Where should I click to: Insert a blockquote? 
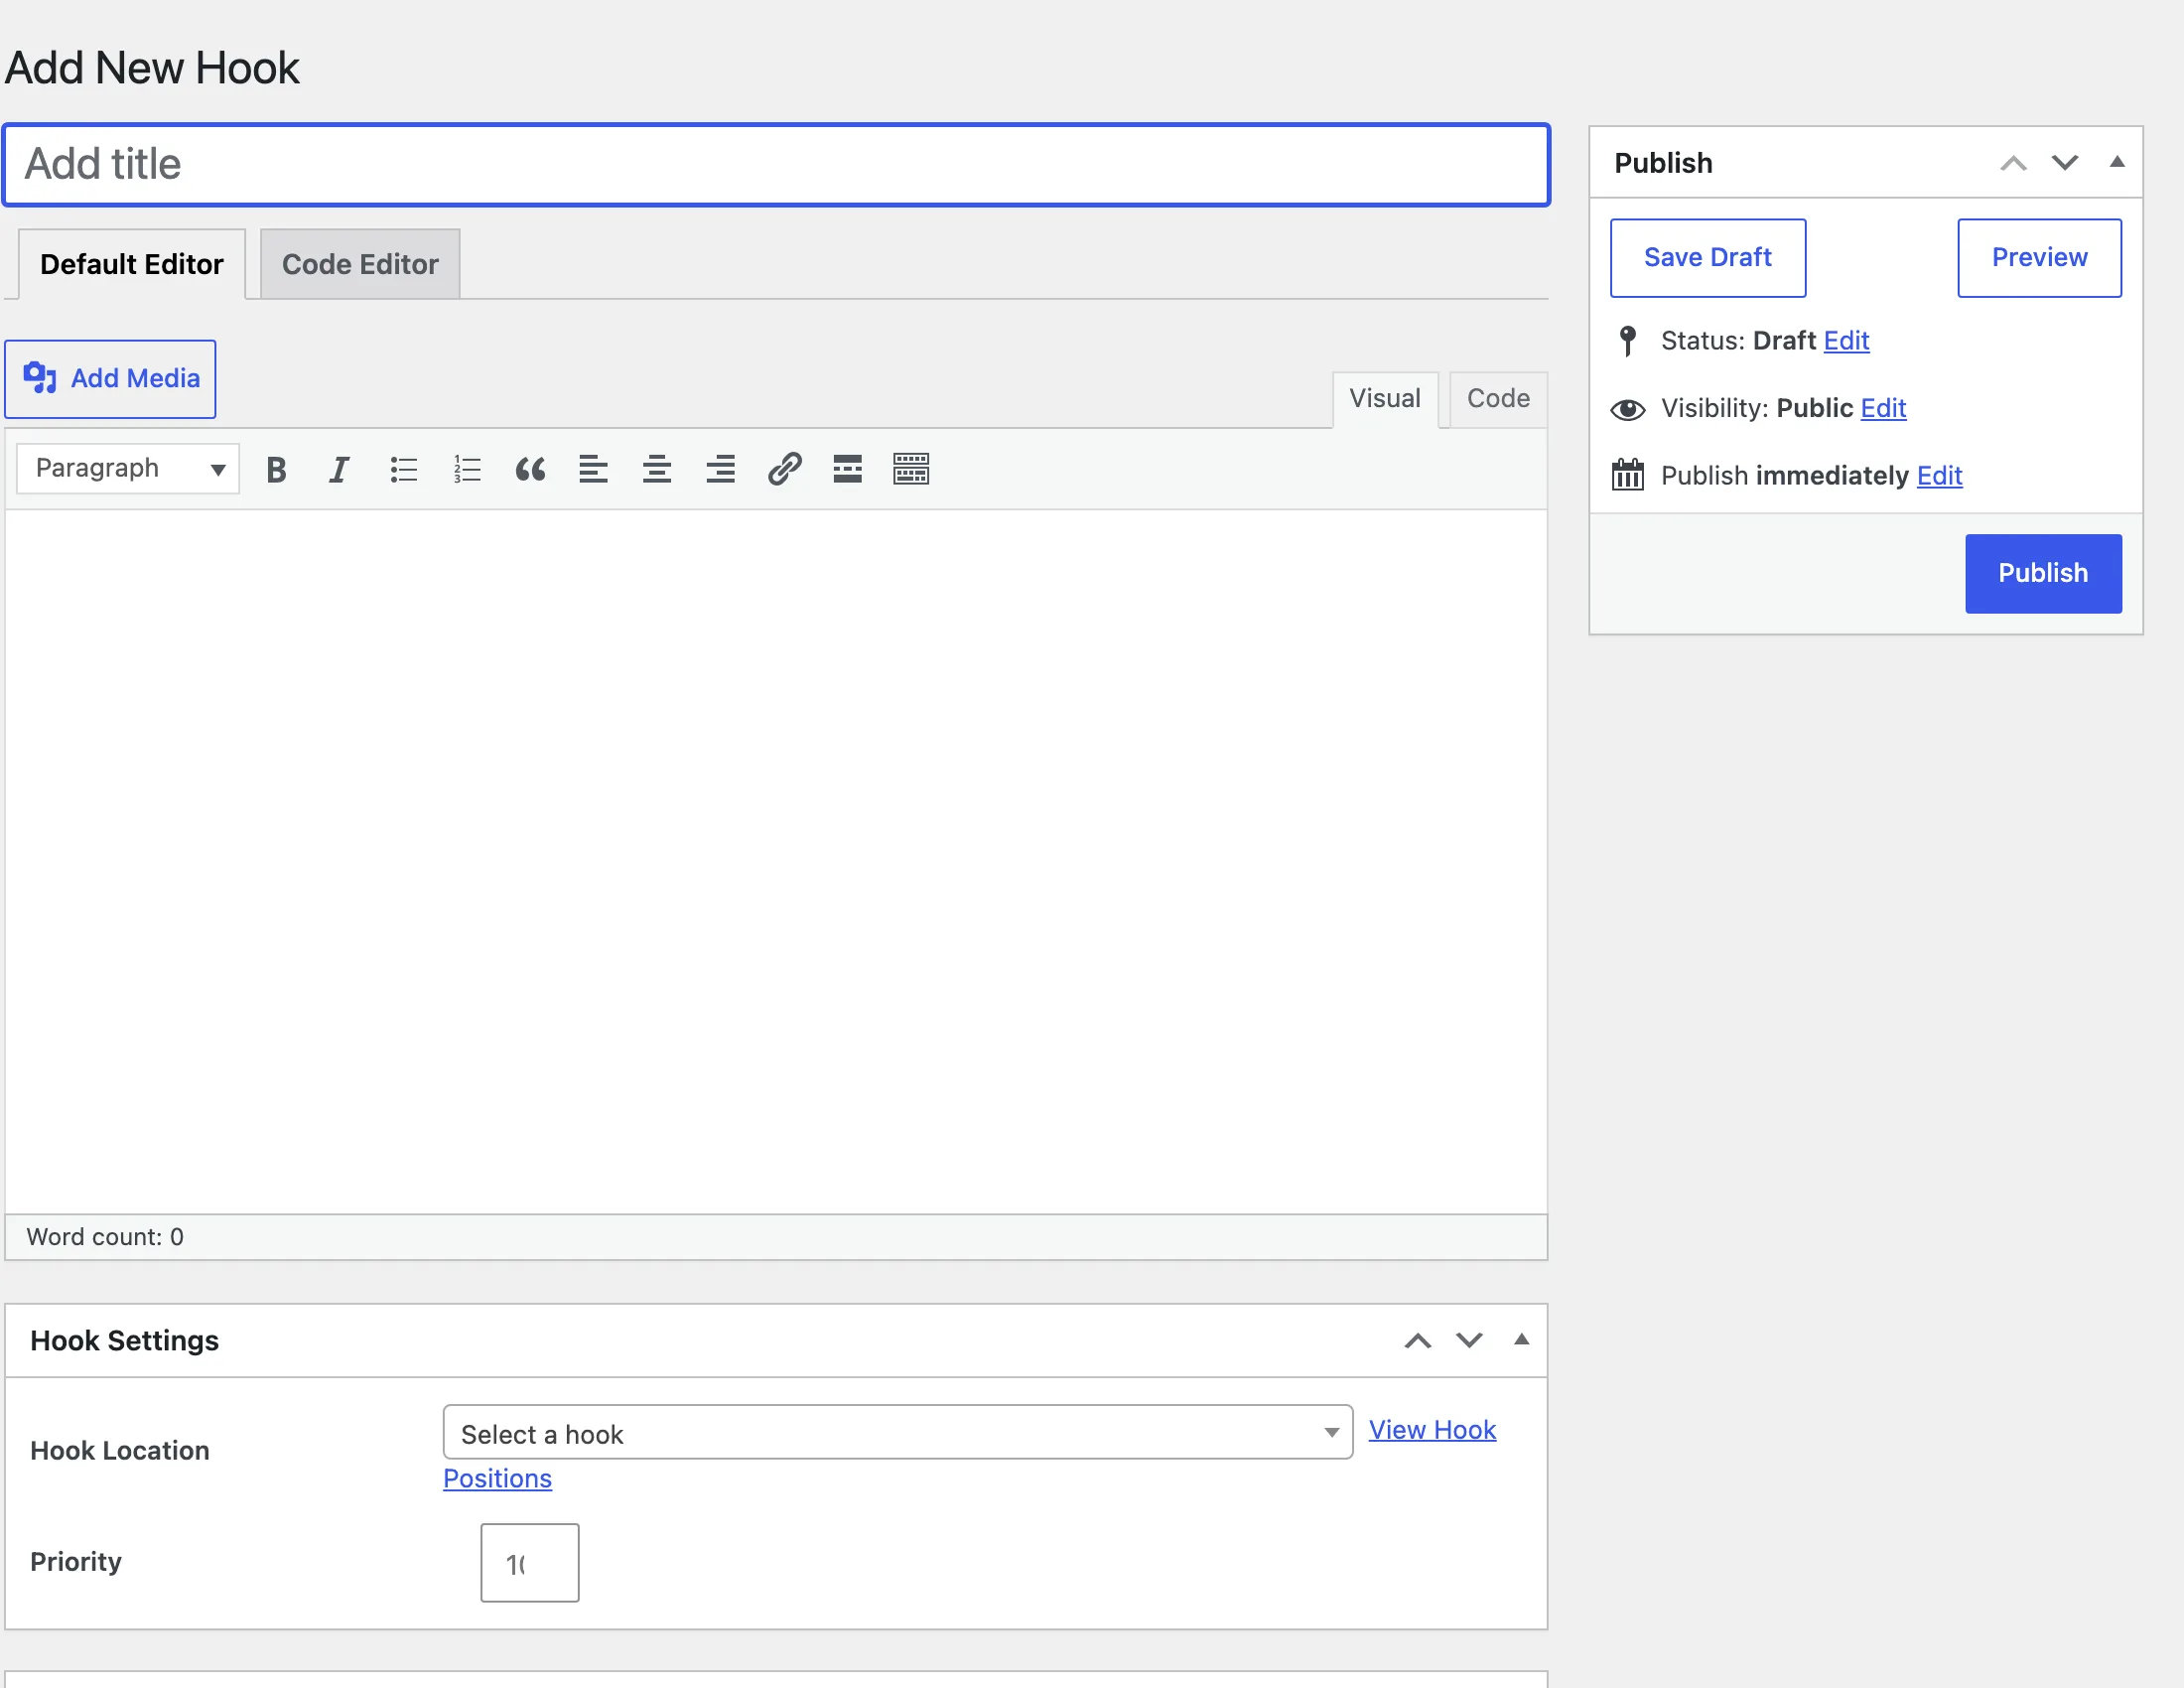530,469
